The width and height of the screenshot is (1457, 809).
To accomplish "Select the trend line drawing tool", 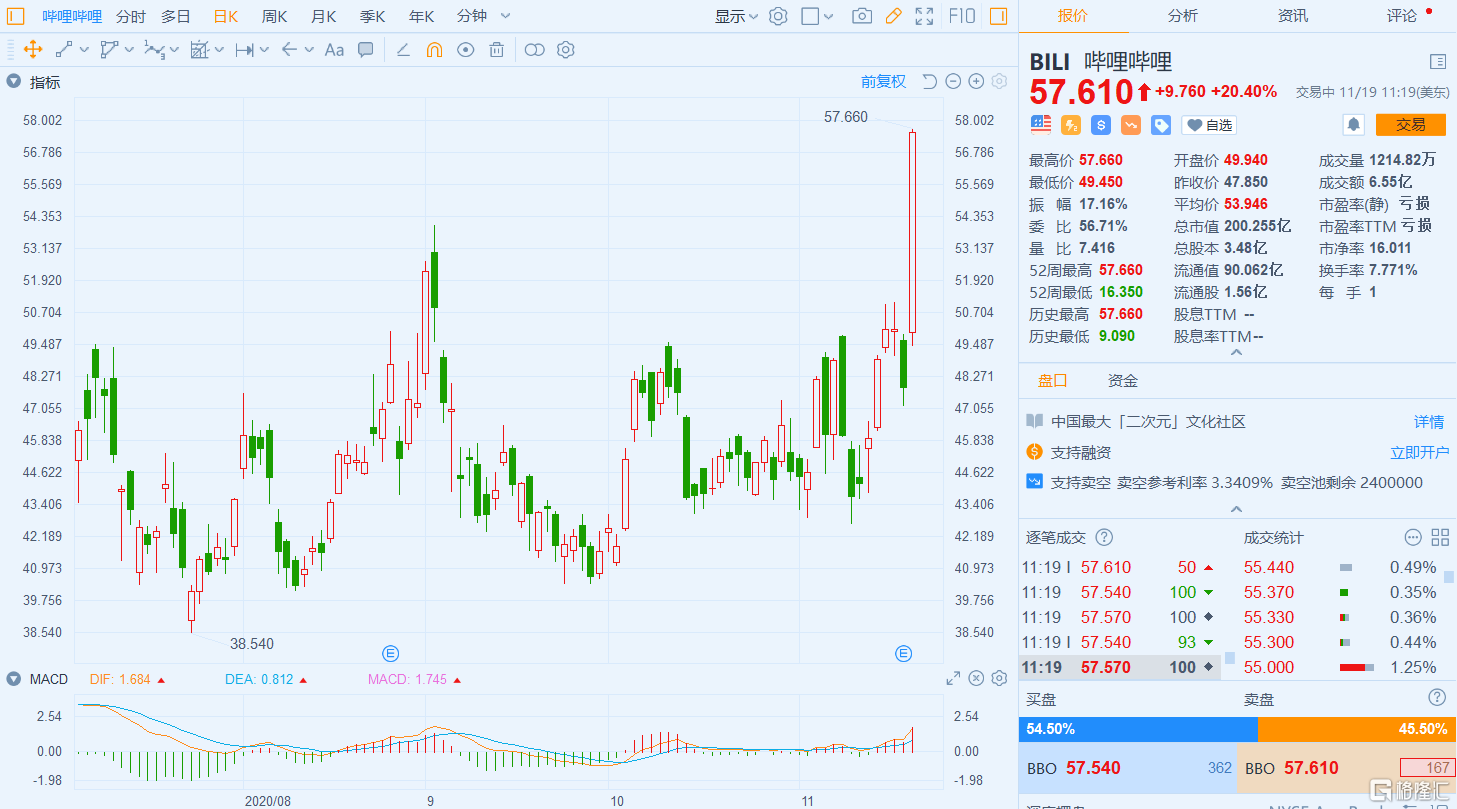I will click(x=64, y=49).
